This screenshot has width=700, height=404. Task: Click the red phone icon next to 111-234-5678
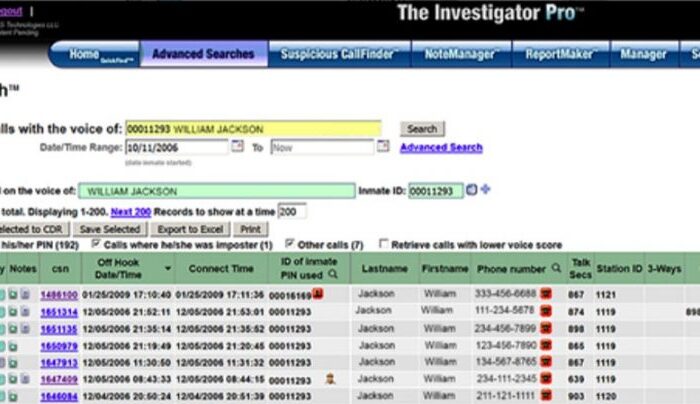point(546,311)
